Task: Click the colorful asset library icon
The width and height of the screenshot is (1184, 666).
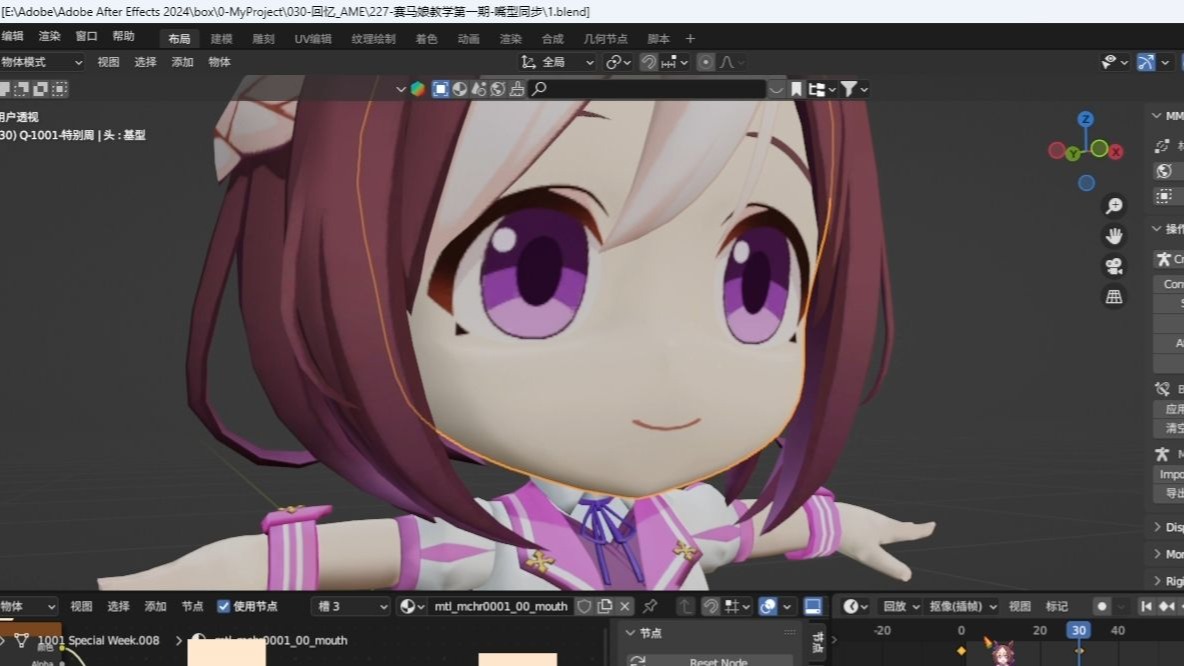Action: [x=418, y=89]
